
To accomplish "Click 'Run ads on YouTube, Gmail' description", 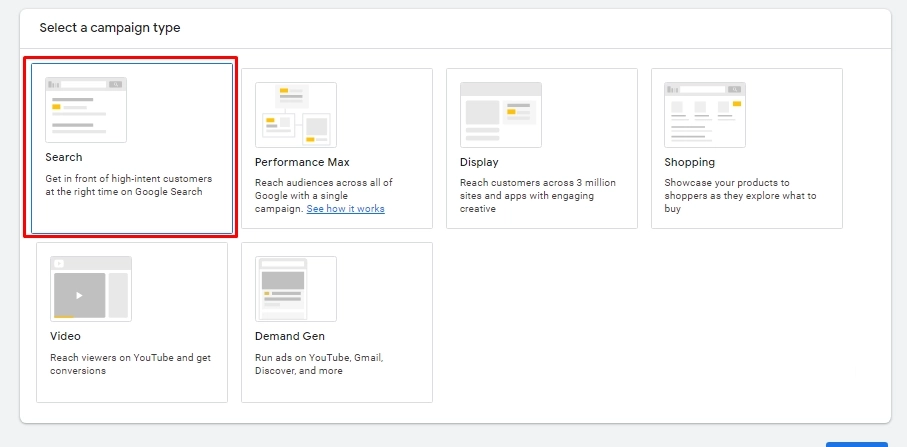I will [319, 364].
